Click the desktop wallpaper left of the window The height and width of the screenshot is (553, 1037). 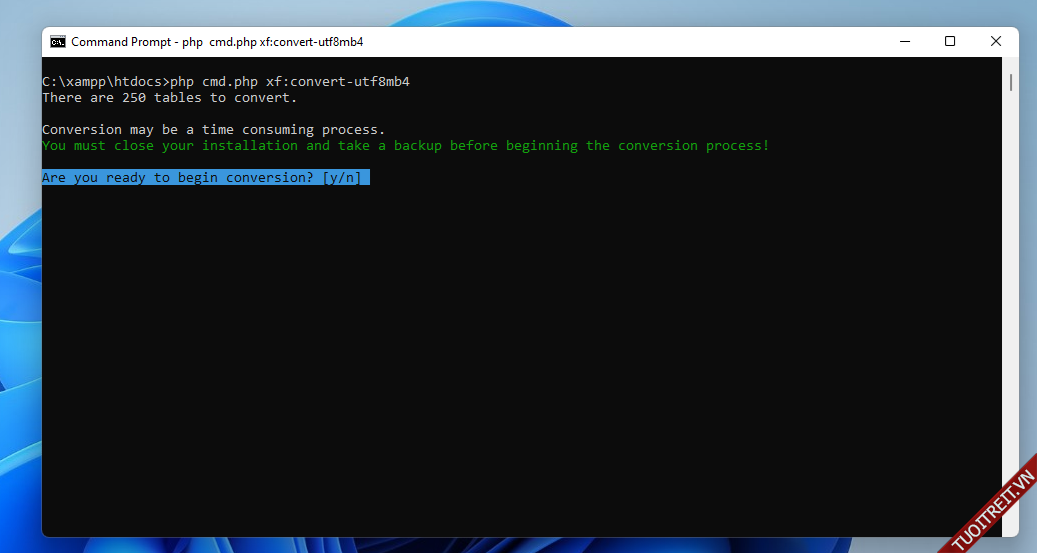tap(20, 300)
